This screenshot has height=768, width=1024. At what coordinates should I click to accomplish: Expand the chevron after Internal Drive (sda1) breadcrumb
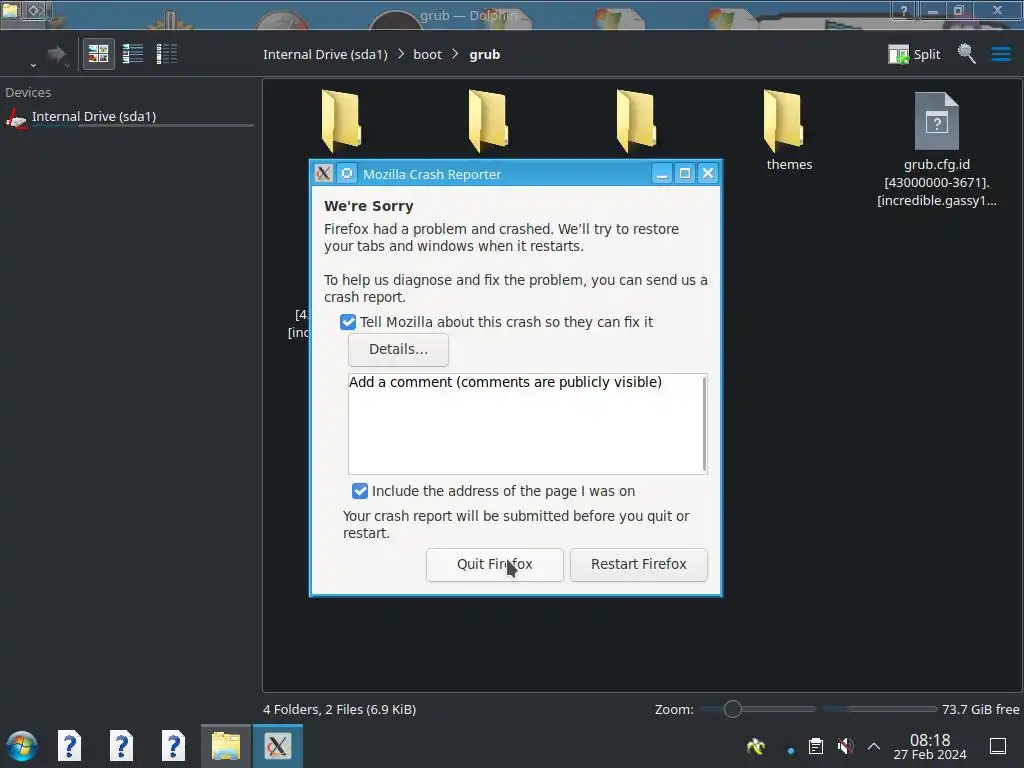(x=401, y=54)
